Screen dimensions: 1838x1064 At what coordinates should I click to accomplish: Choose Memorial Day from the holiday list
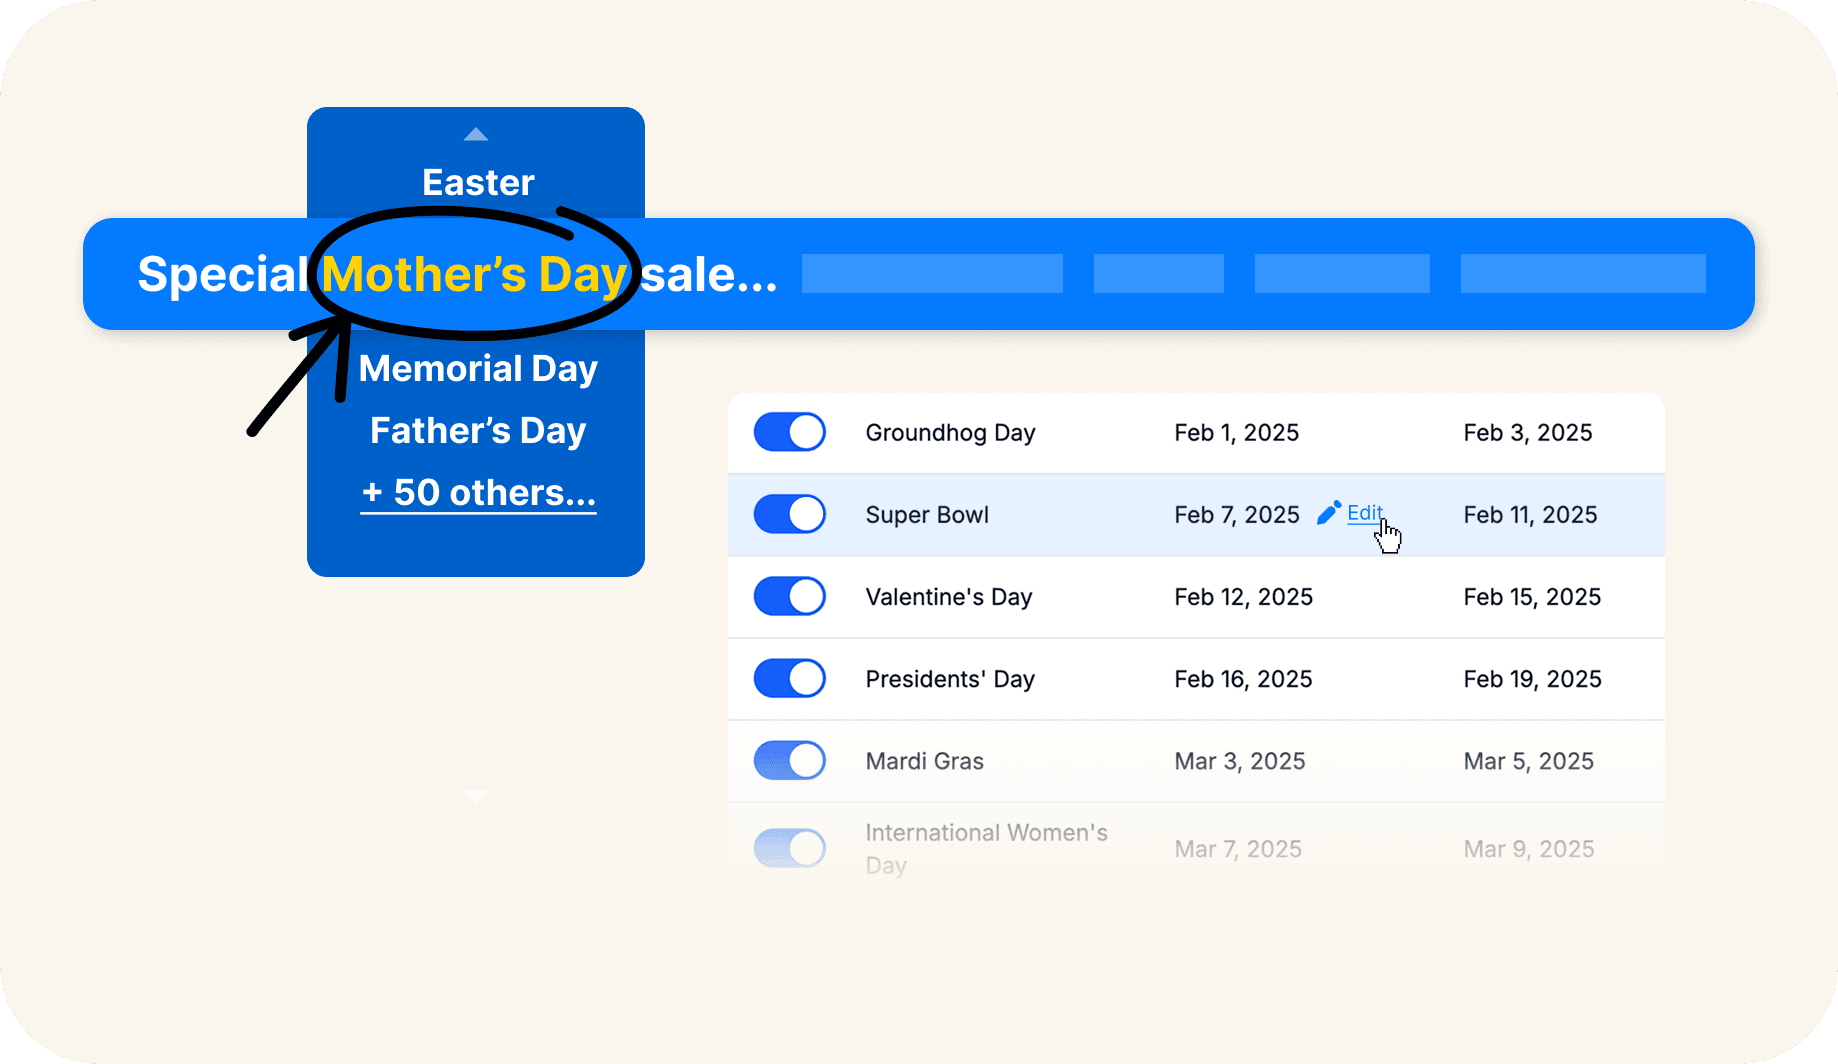[478, 369]
